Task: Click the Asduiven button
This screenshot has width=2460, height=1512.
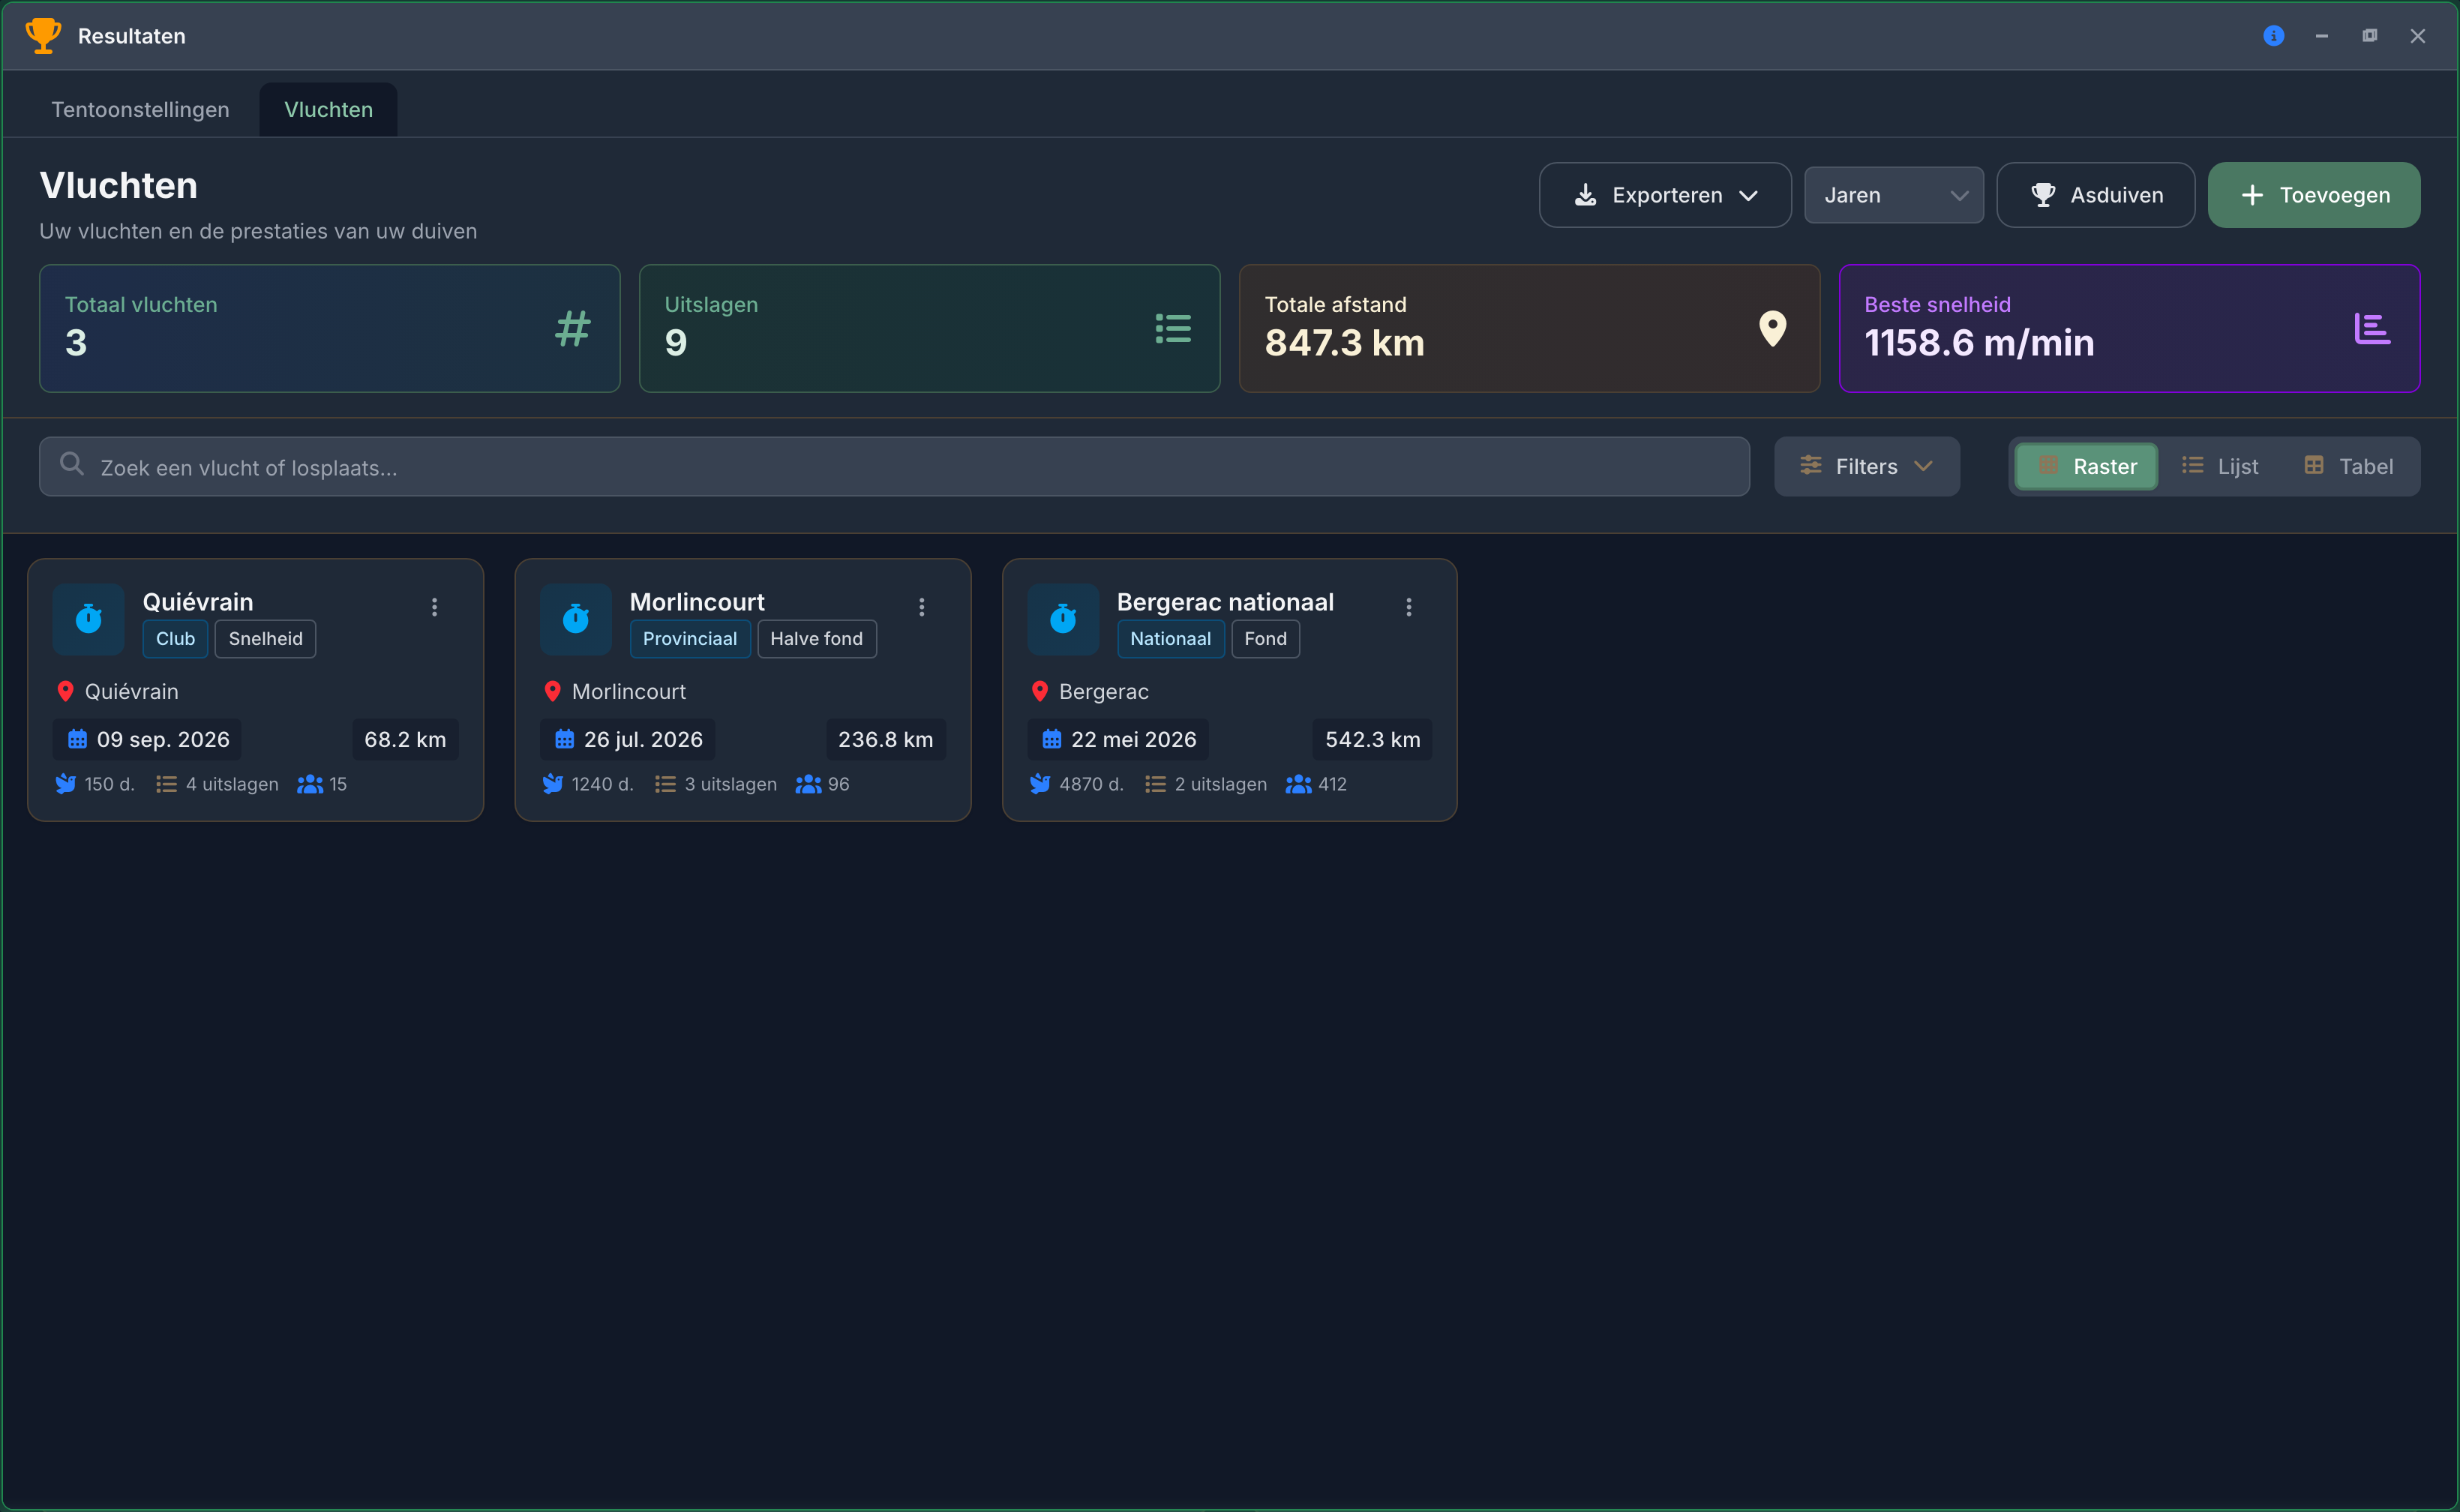Action: click(x=2095, y=195)
